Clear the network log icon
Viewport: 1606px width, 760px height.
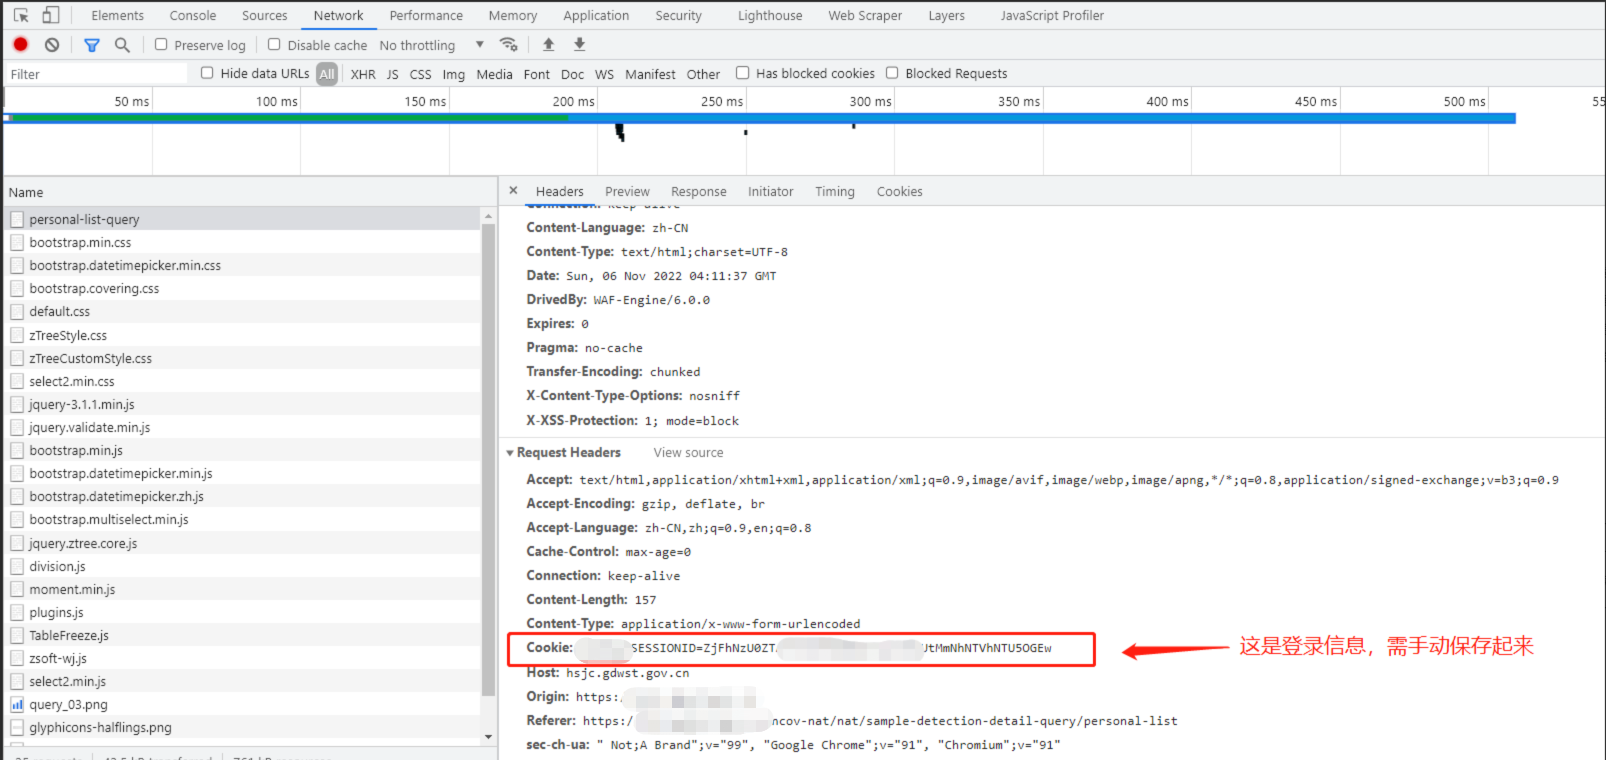52,44
